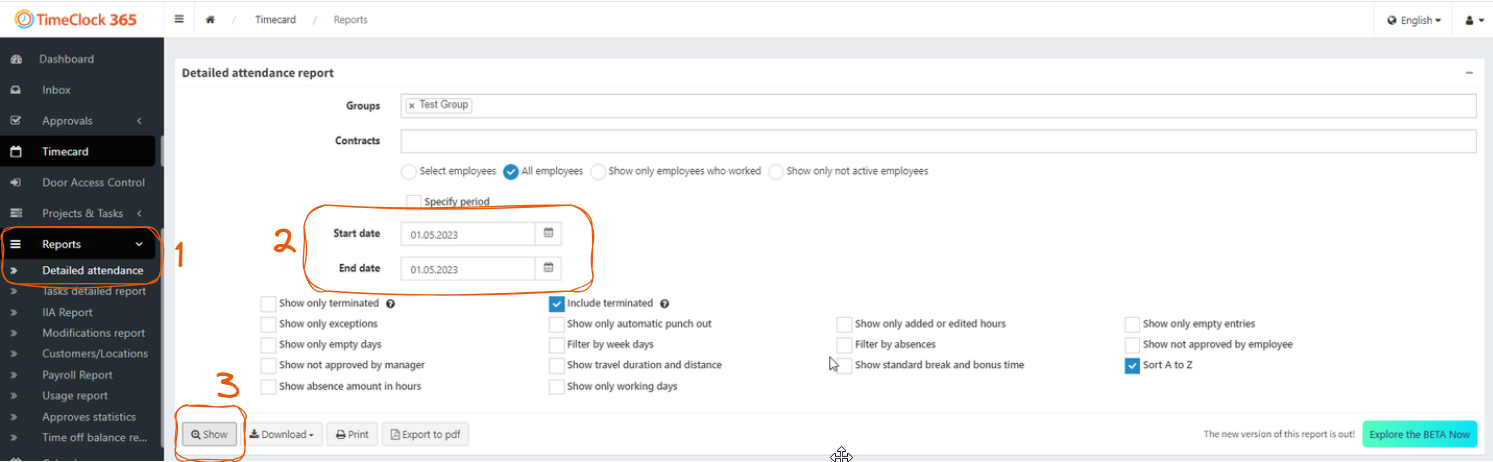Check Show only exceptions option

click(x=268, y=324)
